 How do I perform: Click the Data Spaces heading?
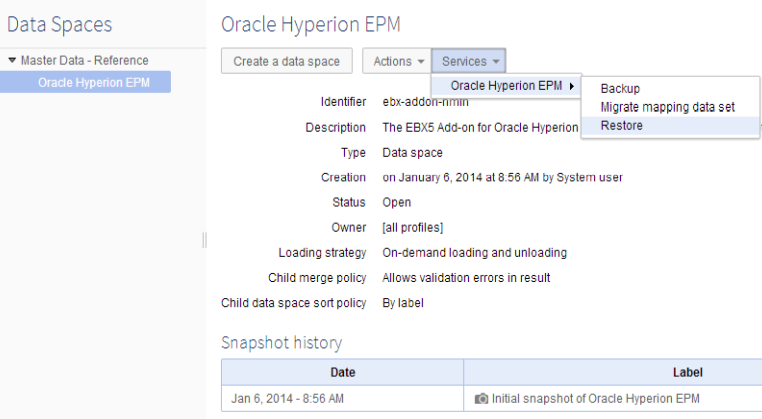(60, 24)
